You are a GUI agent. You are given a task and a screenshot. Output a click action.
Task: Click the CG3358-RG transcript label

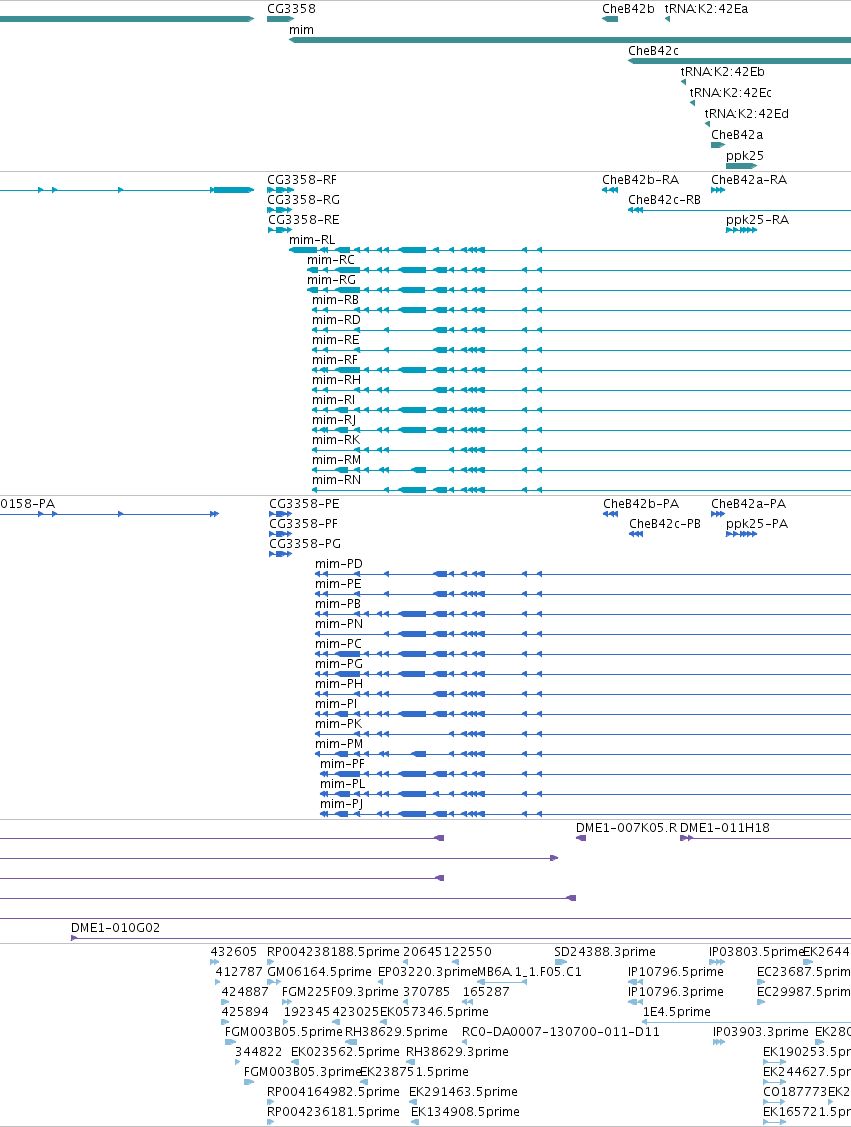(303, 200)
